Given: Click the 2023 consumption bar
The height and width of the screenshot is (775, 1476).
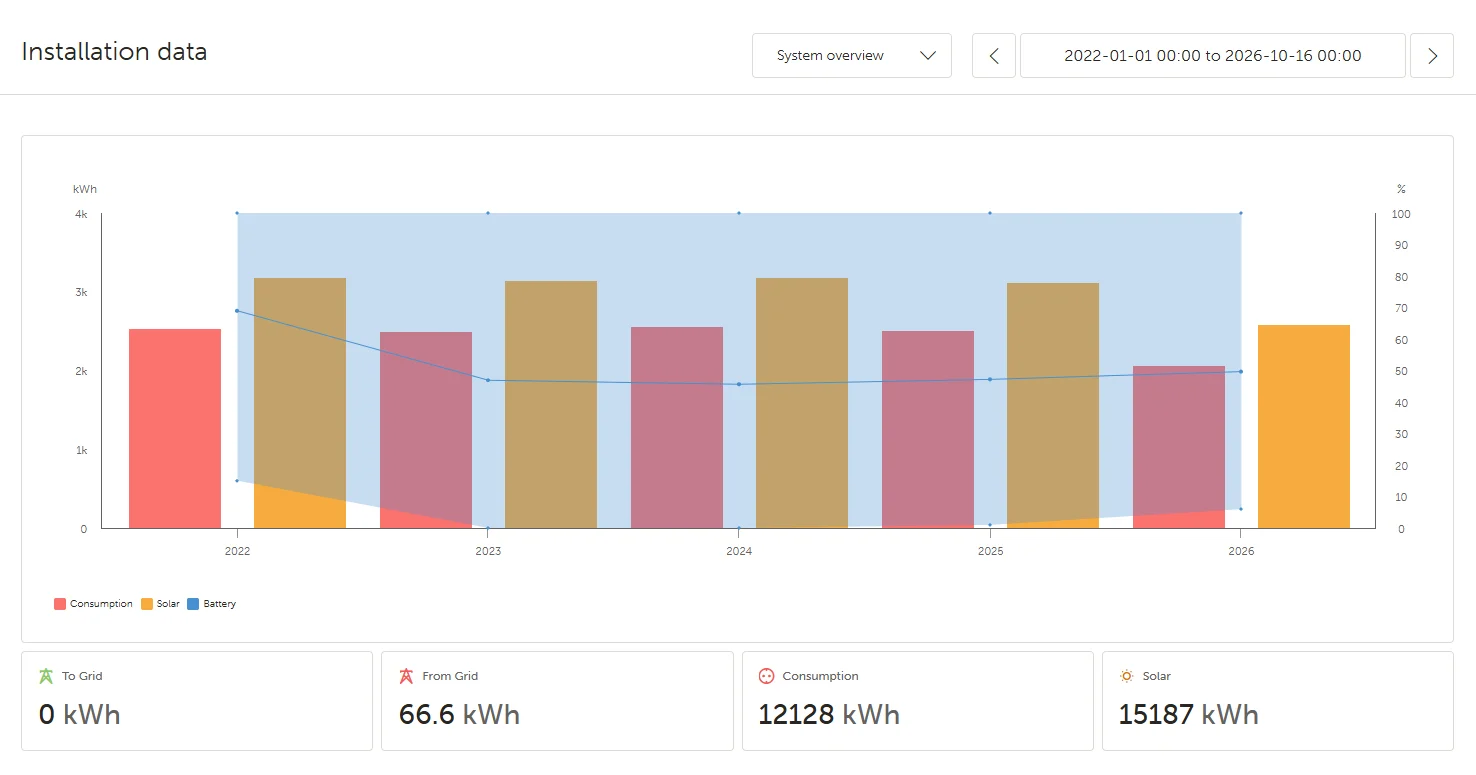Looking at the screenshot, I should (x=426, y=430).
